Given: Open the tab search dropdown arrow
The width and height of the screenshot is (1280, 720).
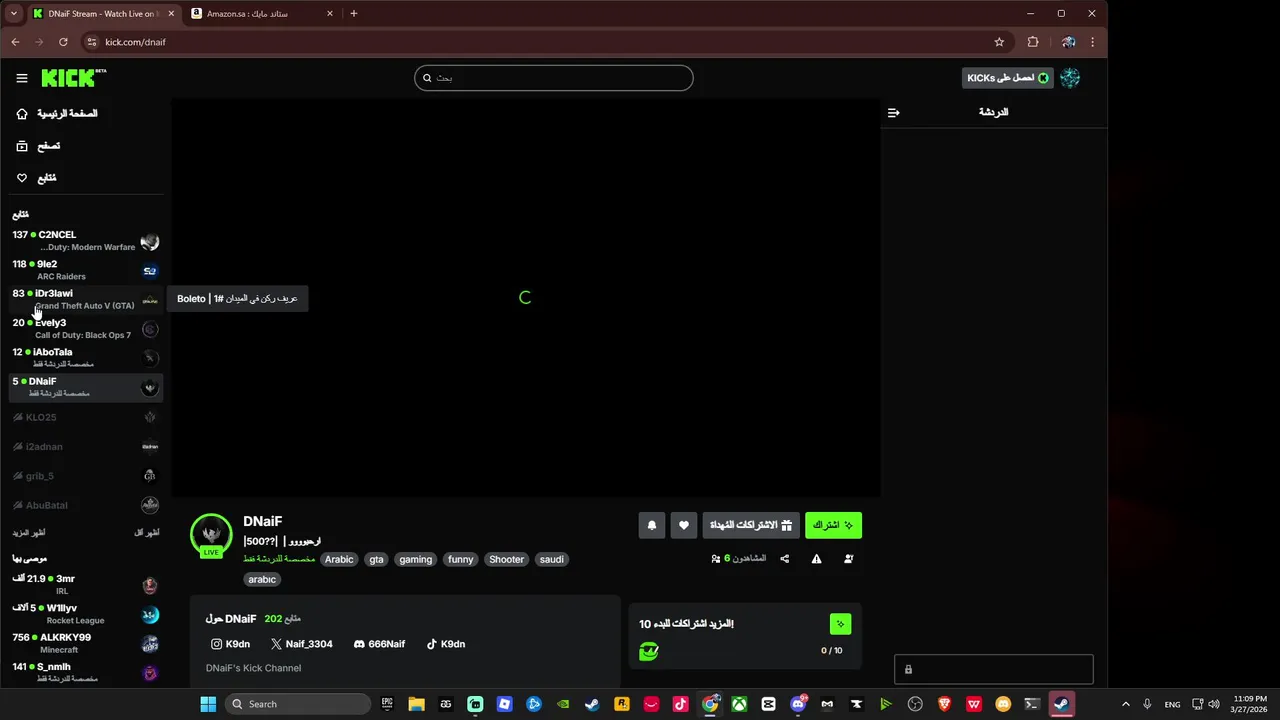Looking at the screenshot, I should [x=13, y=13].
